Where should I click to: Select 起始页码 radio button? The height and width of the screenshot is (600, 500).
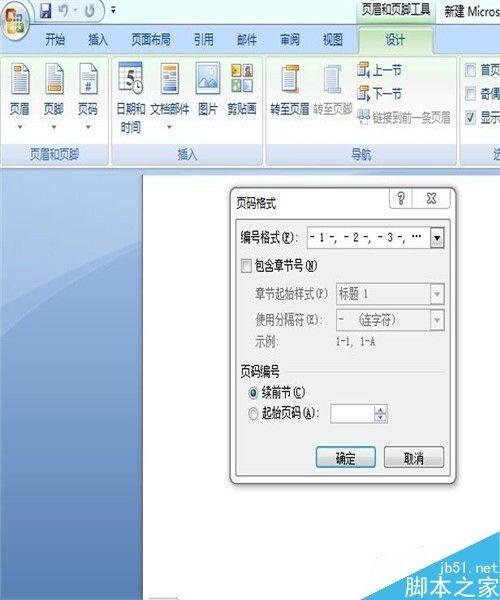pos(253,414)
